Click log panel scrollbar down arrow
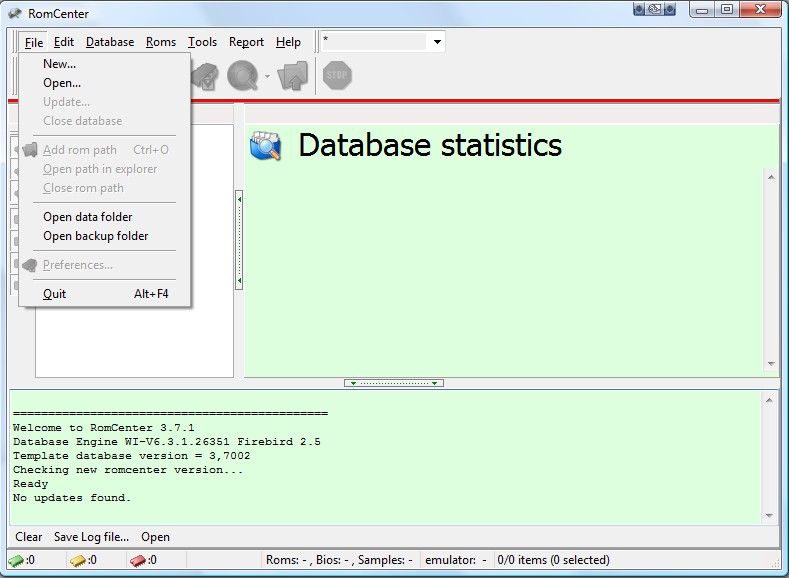This screenshot has width=789, height=578. click(769, 516)
